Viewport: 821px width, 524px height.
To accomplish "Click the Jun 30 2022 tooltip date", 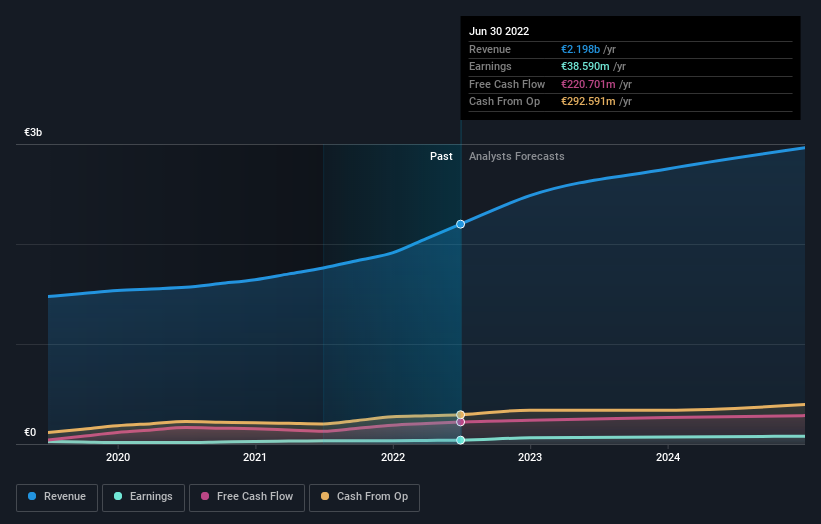I will click(x=499, y=31).
